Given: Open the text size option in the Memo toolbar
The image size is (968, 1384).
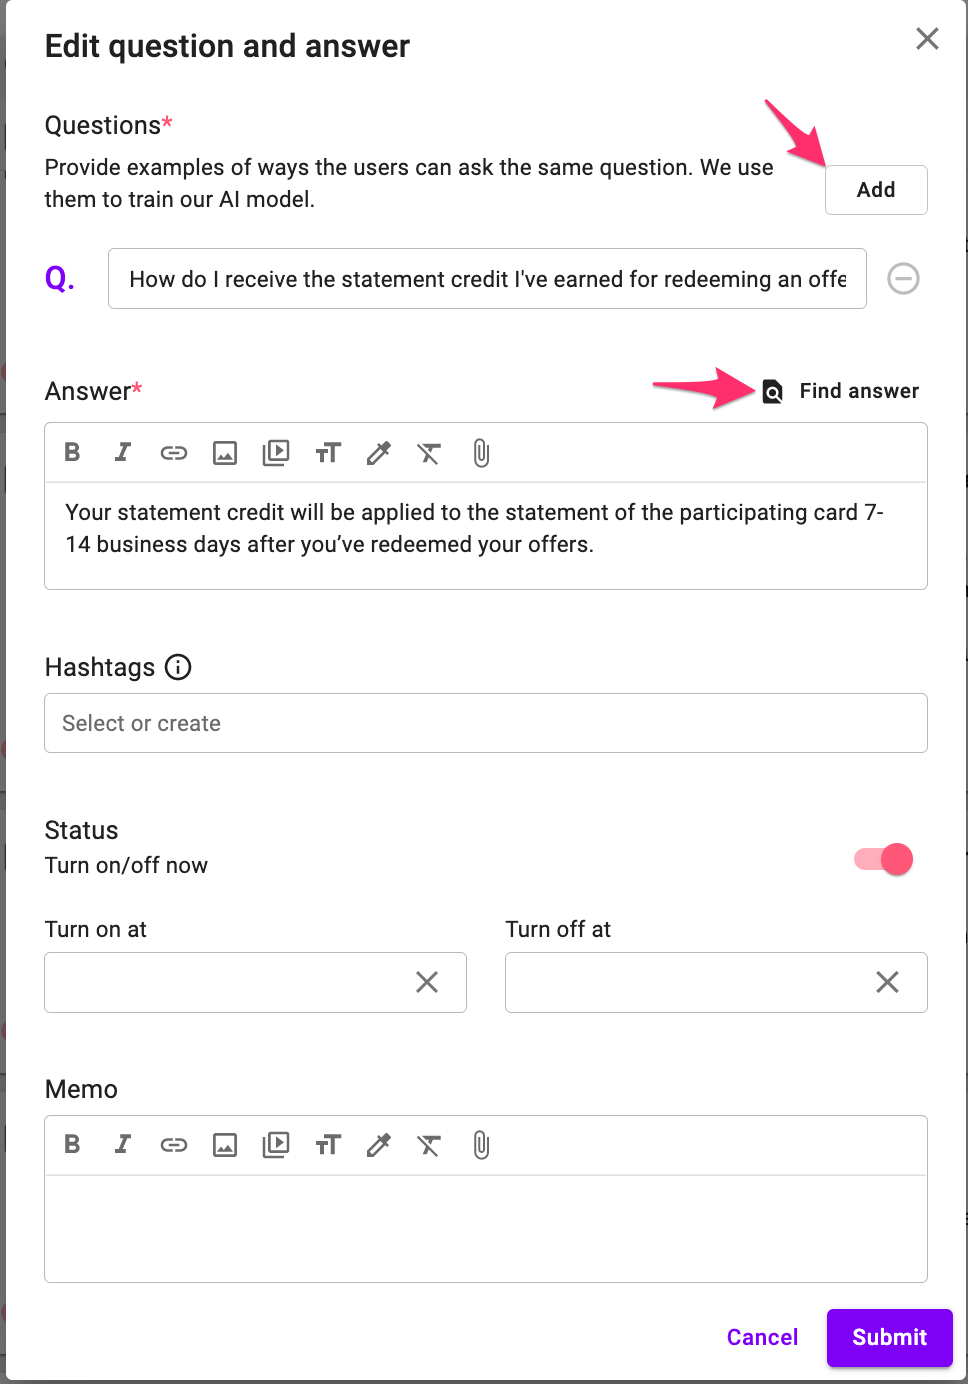Looking at the screenshot, I should [327, 1144].
